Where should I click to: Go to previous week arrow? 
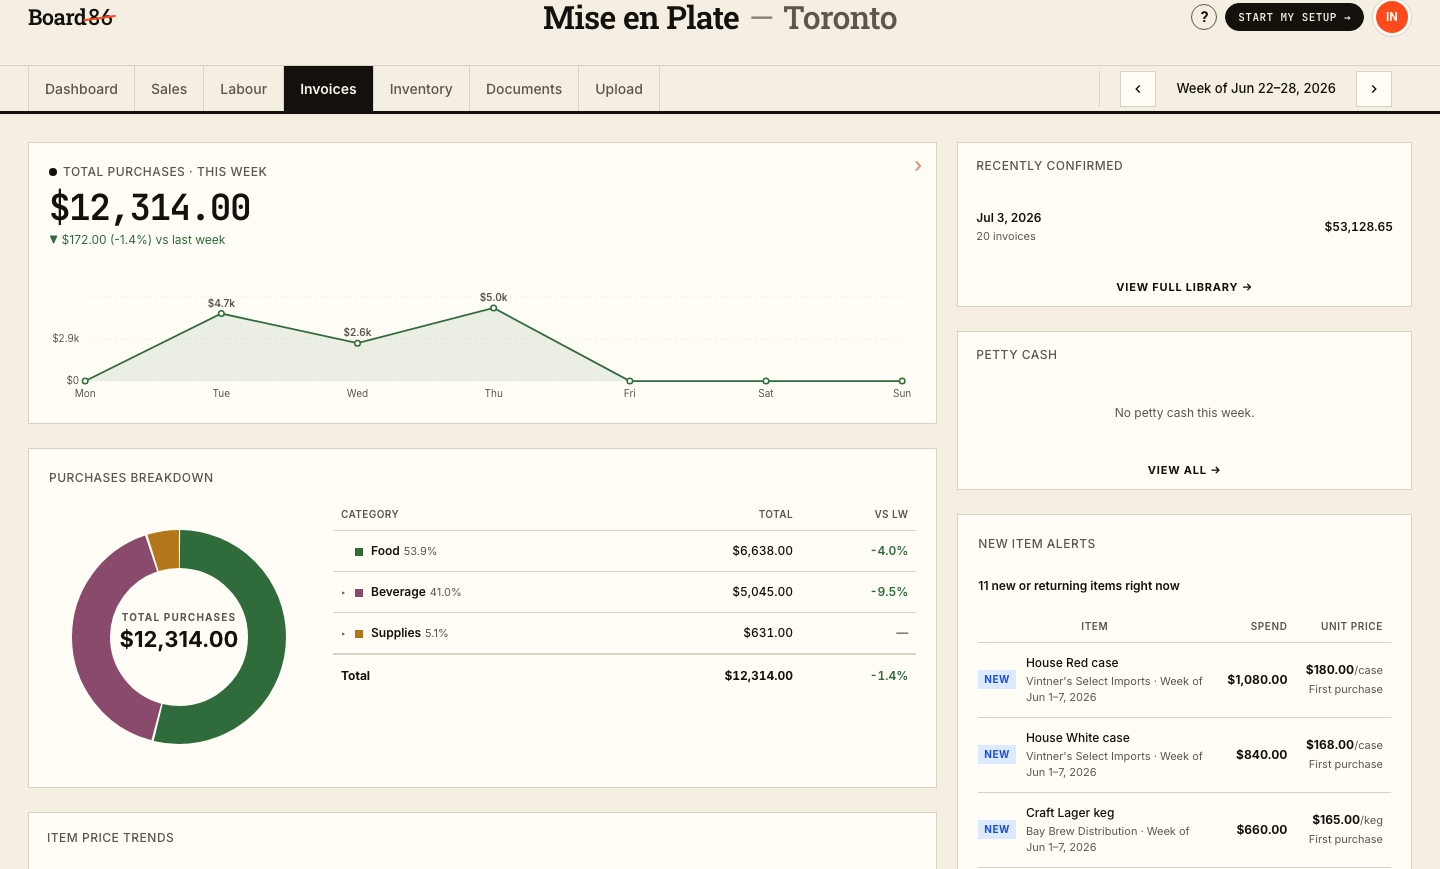[x=1138, y=89]
